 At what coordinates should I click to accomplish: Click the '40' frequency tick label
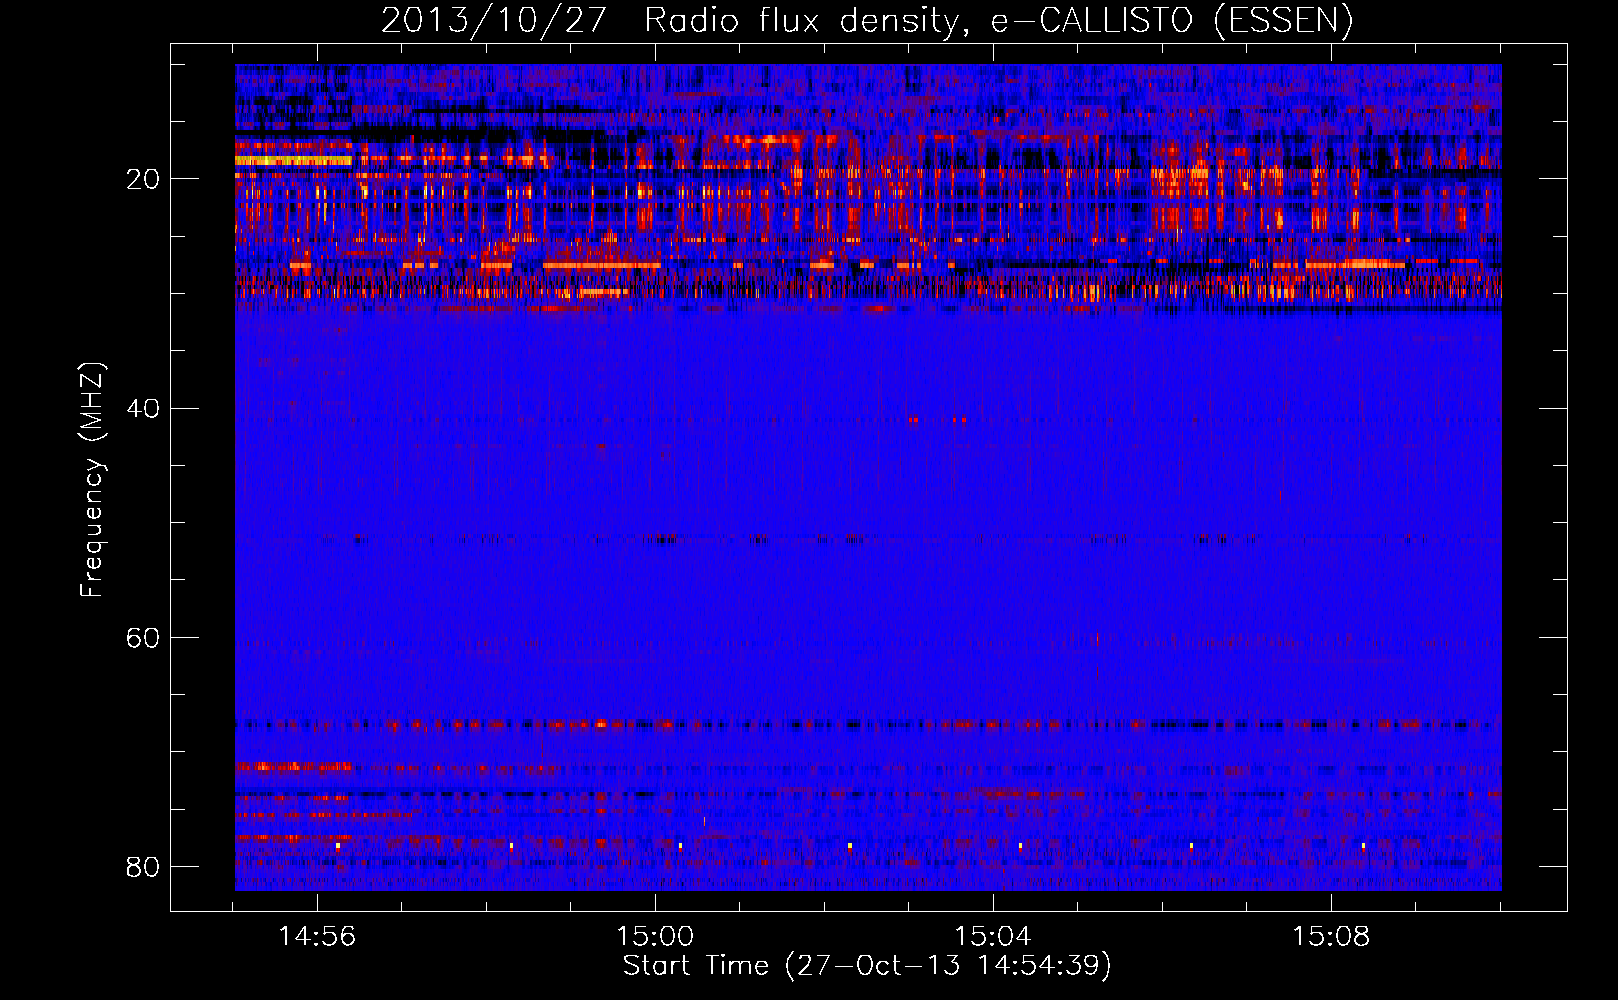tap(143, 408)
